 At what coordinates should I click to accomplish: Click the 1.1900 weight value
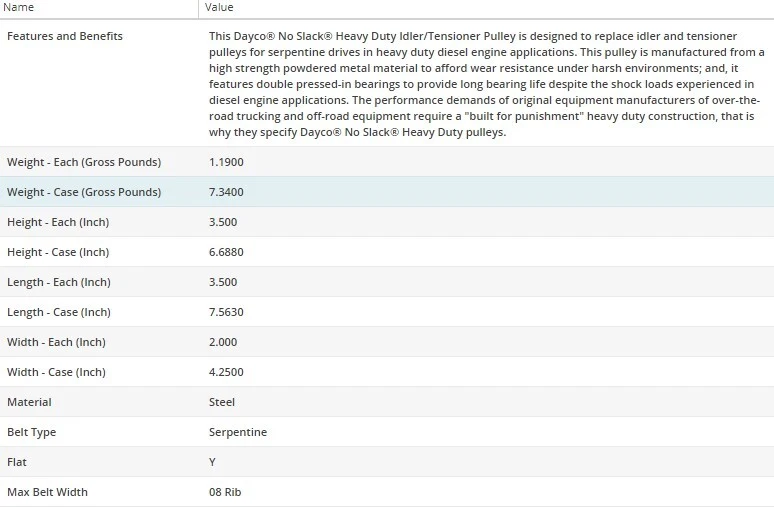(x=226, y=162)
